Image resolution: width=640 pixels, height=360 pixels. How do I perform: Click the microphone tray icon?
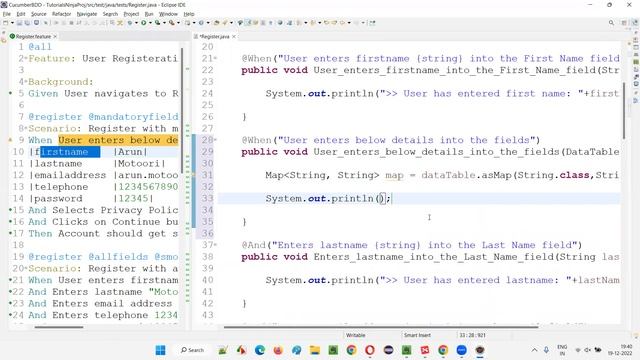546,350
